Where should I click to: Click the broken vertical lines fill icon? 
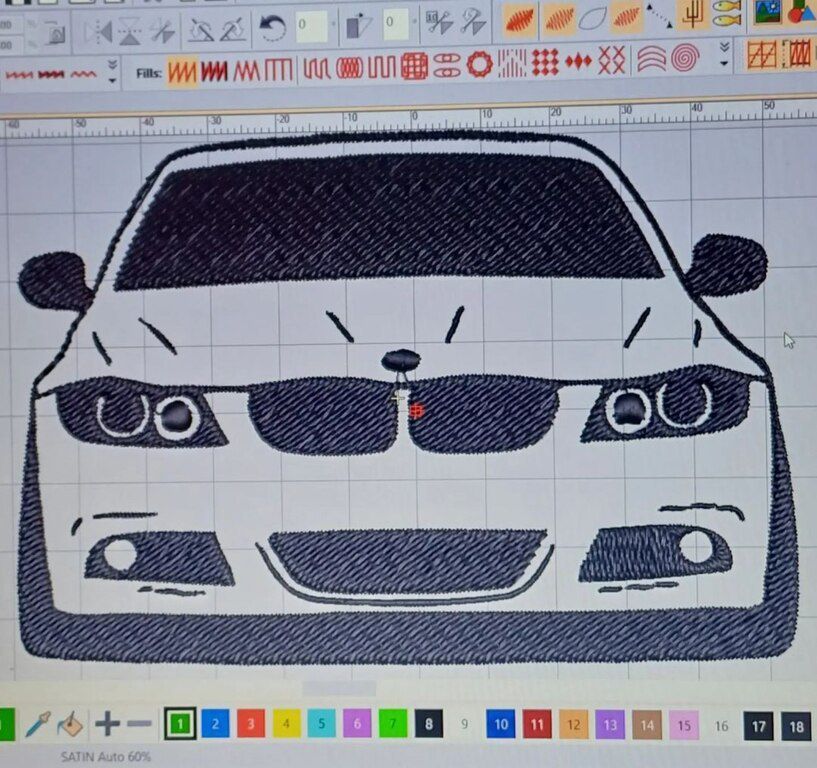[512, 63]
